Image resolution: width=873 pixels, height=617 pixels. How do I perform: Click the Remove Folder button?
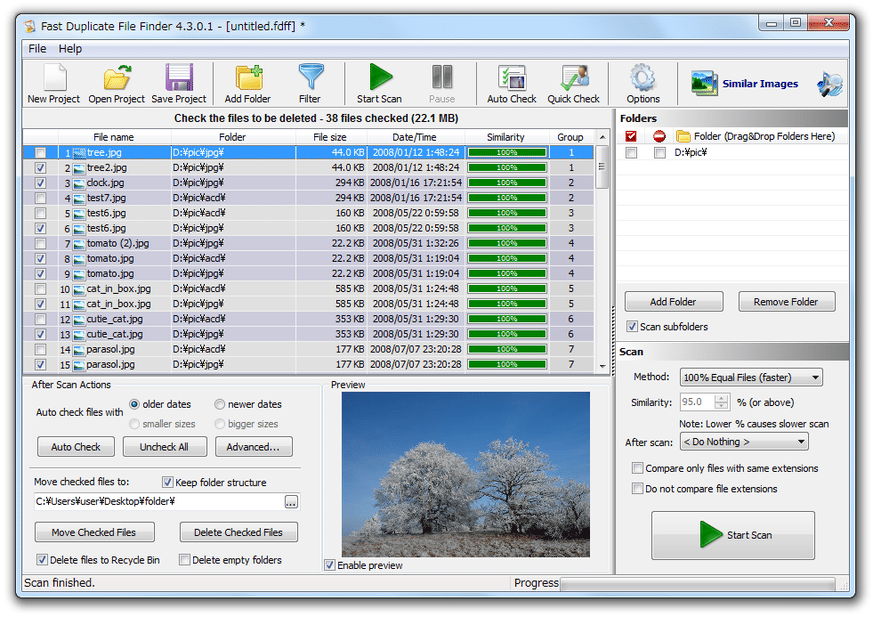[786, 302]
